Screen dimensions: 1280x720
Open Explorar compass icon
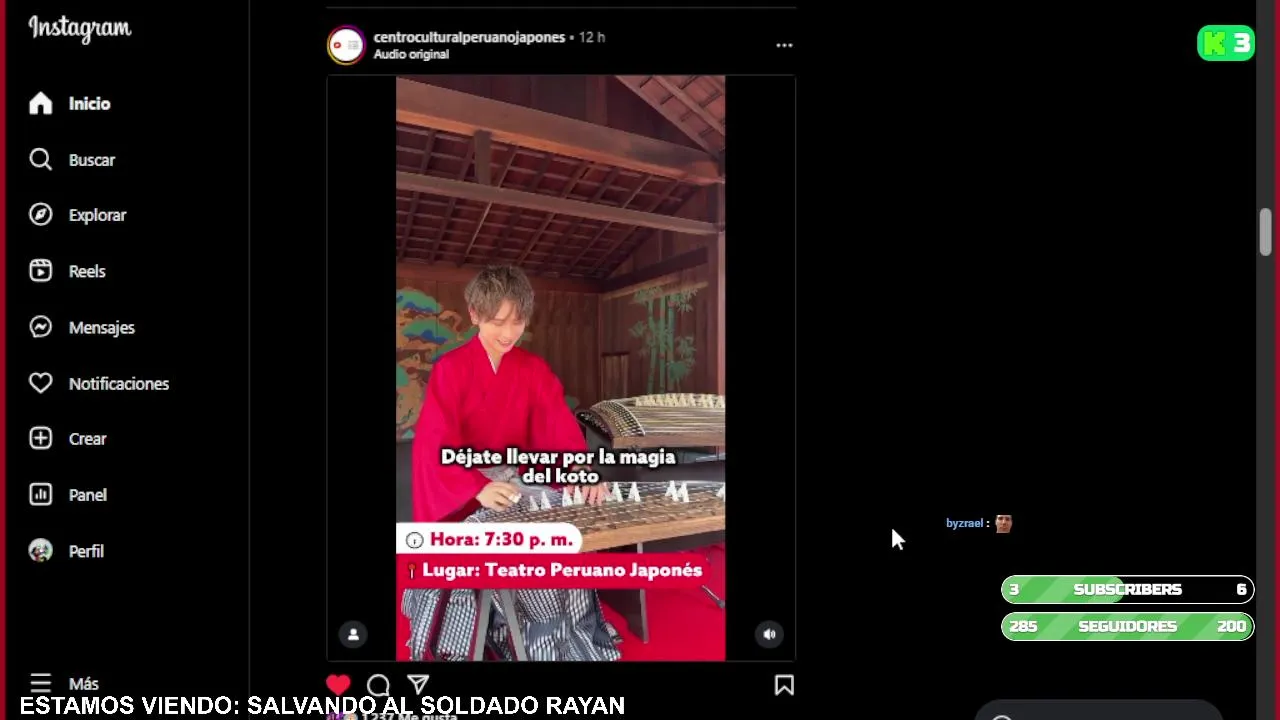click(40, 215)
